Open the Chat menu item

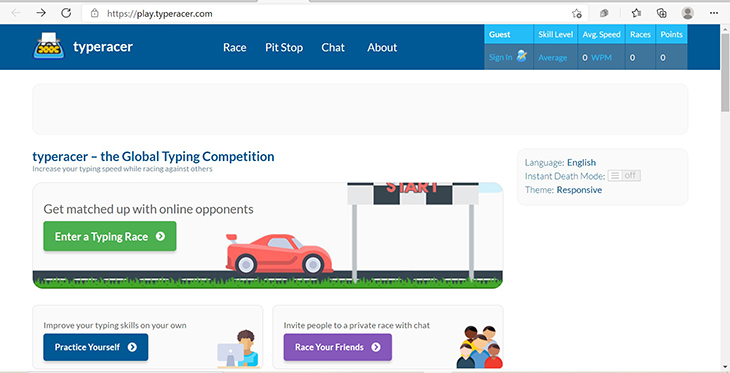pos(333,47)
